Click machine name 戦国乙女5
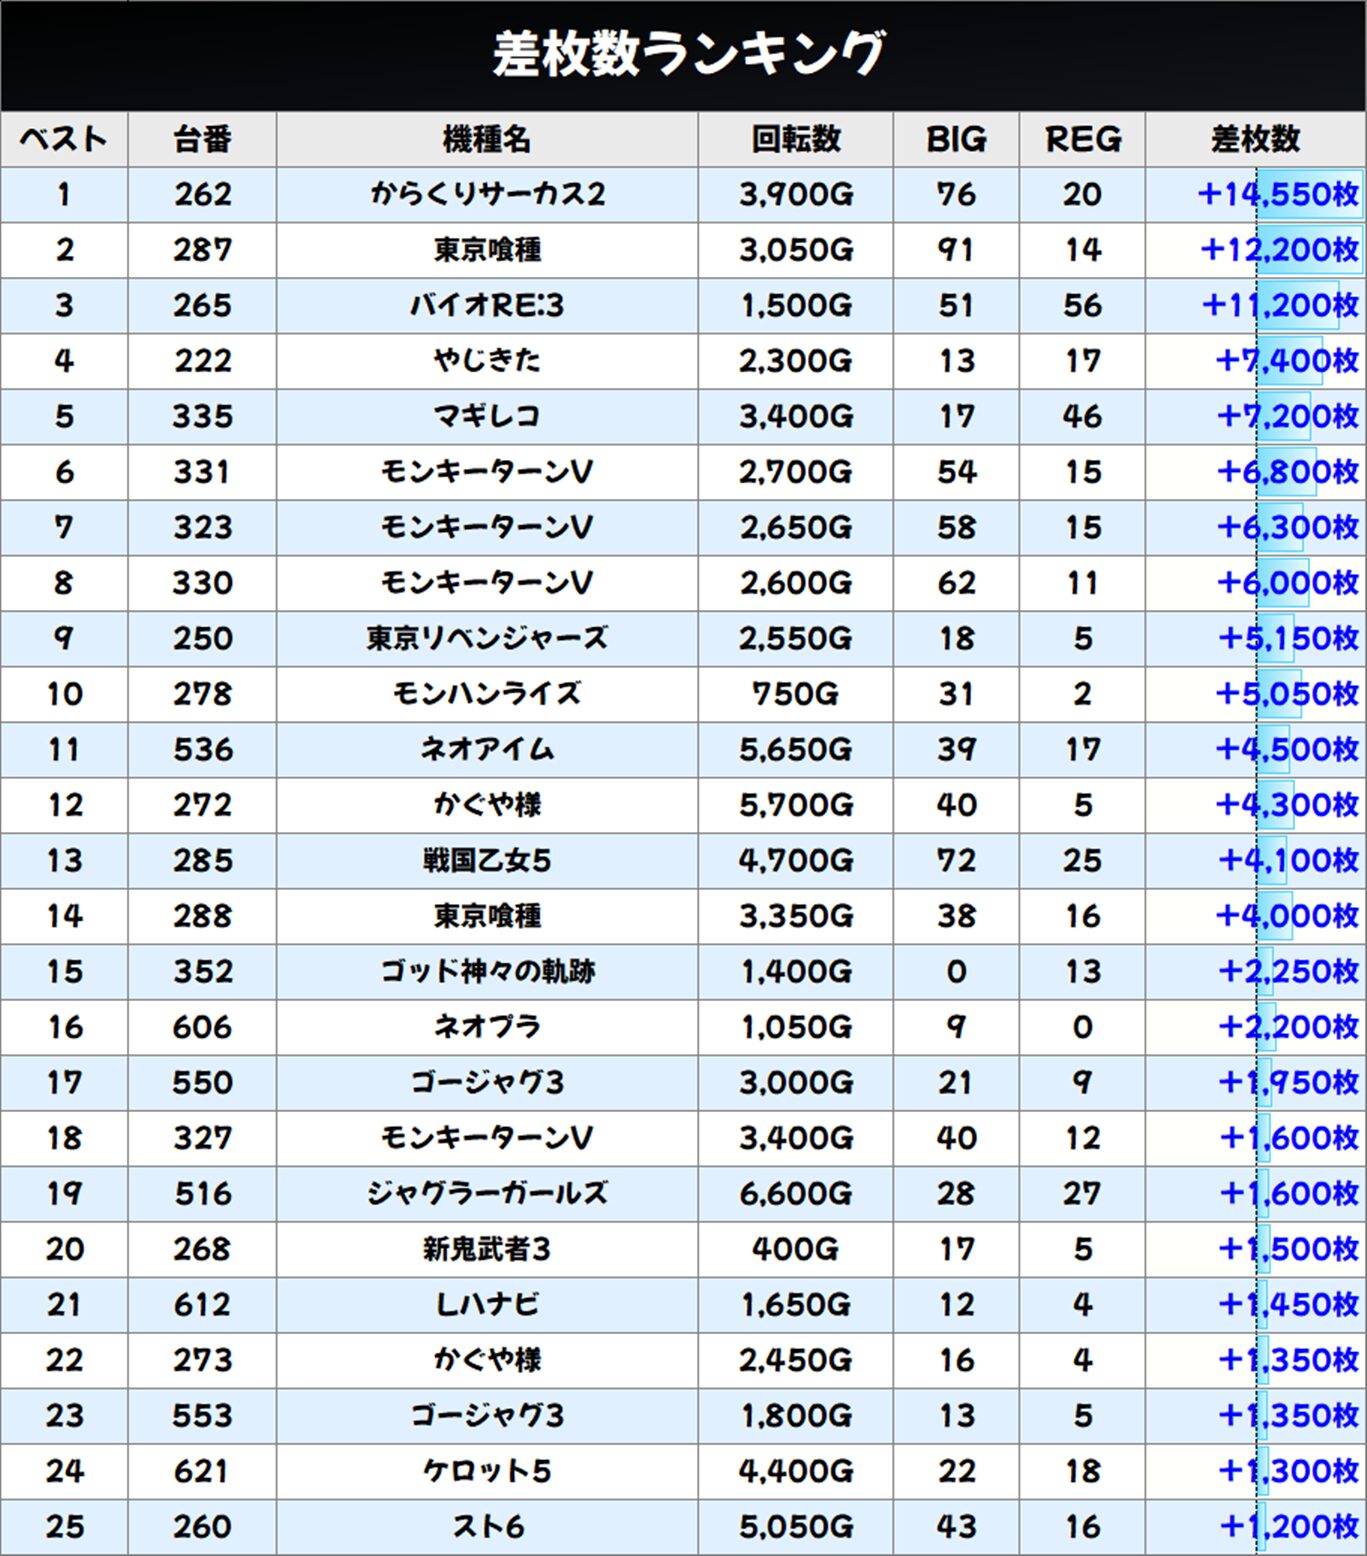This screenshot has width=1367, height=1556. pyautogui.click(x=487, y=860)
